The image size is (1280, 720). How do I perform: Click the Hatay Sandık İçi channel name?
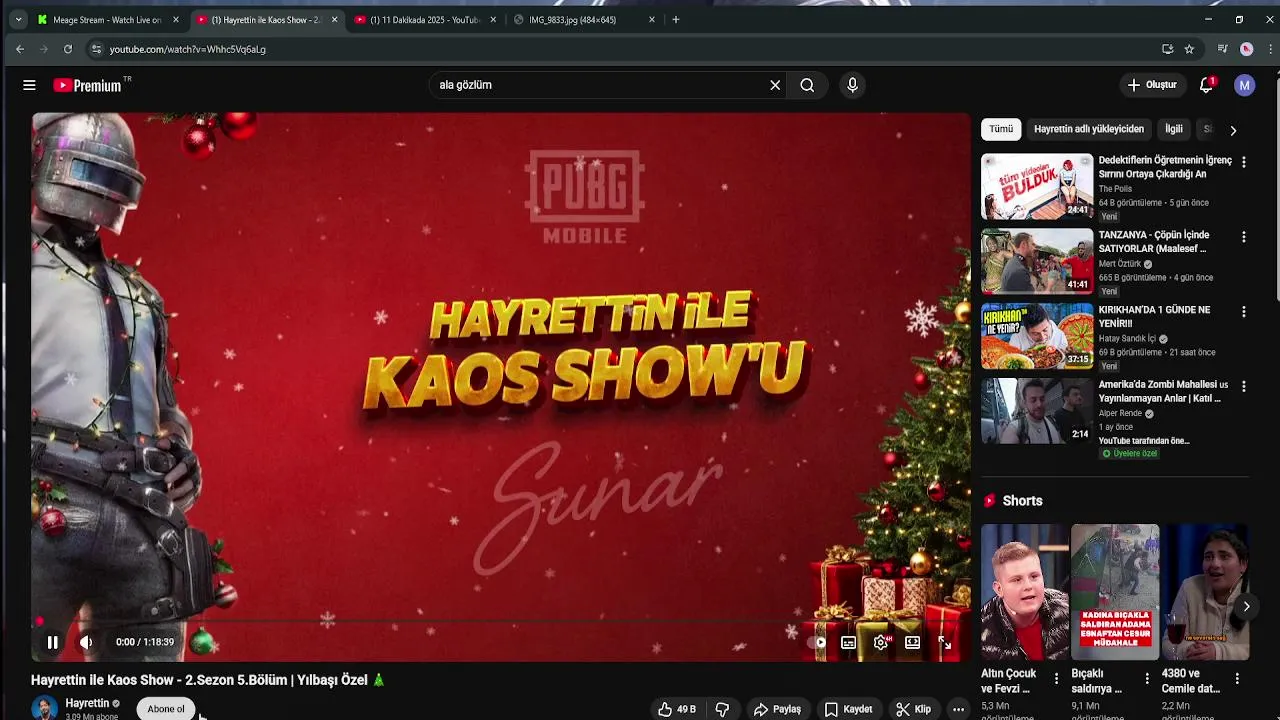1127,339
